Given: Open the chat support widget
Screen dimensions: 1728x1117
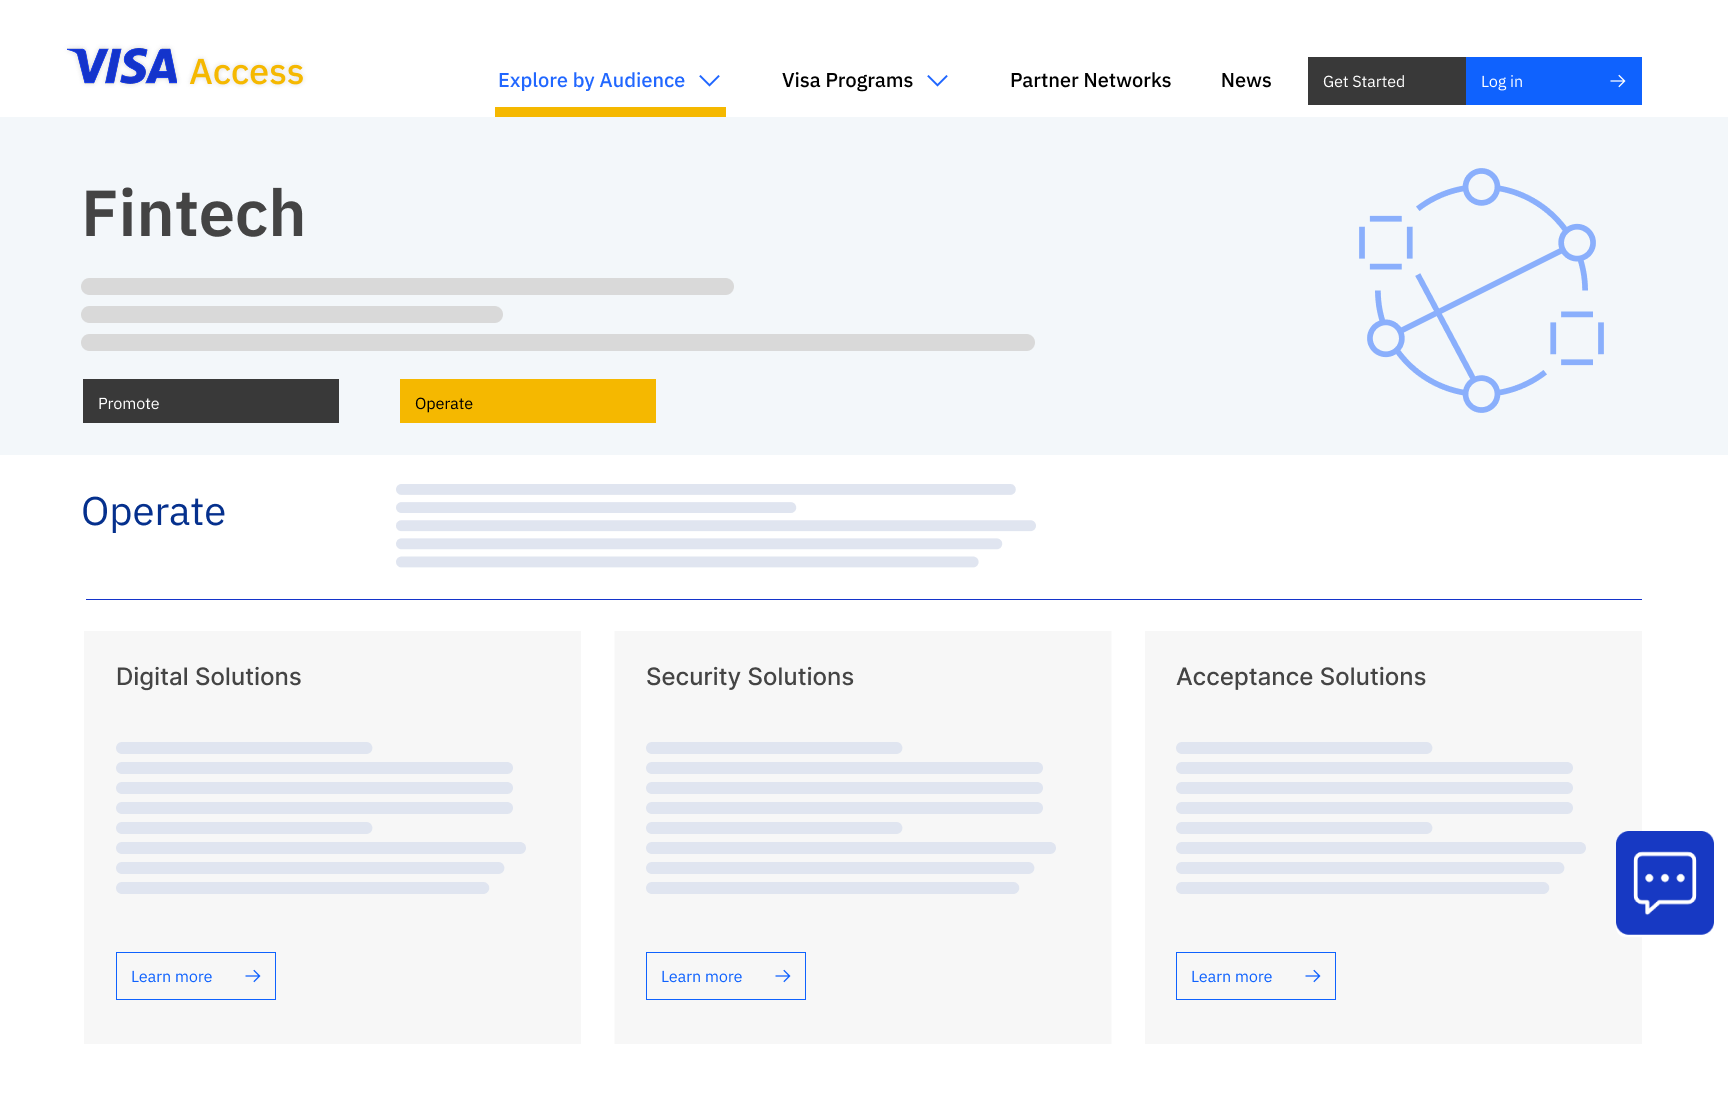Looking at the screenshot, I should tap(1664, 883).
